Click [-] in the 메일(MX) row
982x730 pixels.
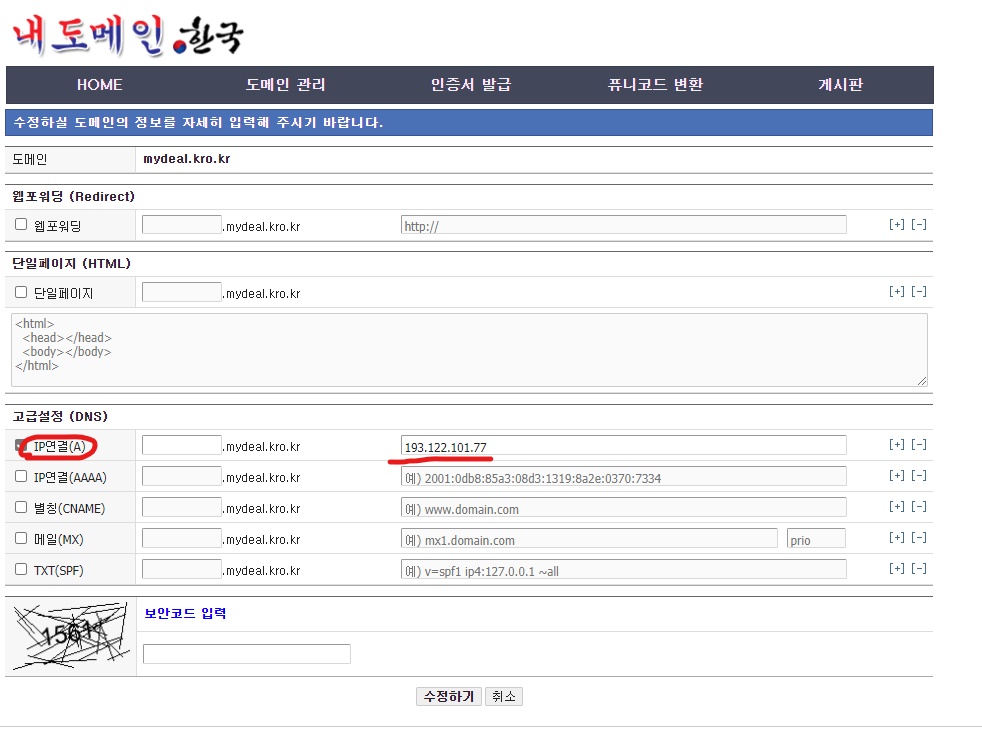coord(918,538)
